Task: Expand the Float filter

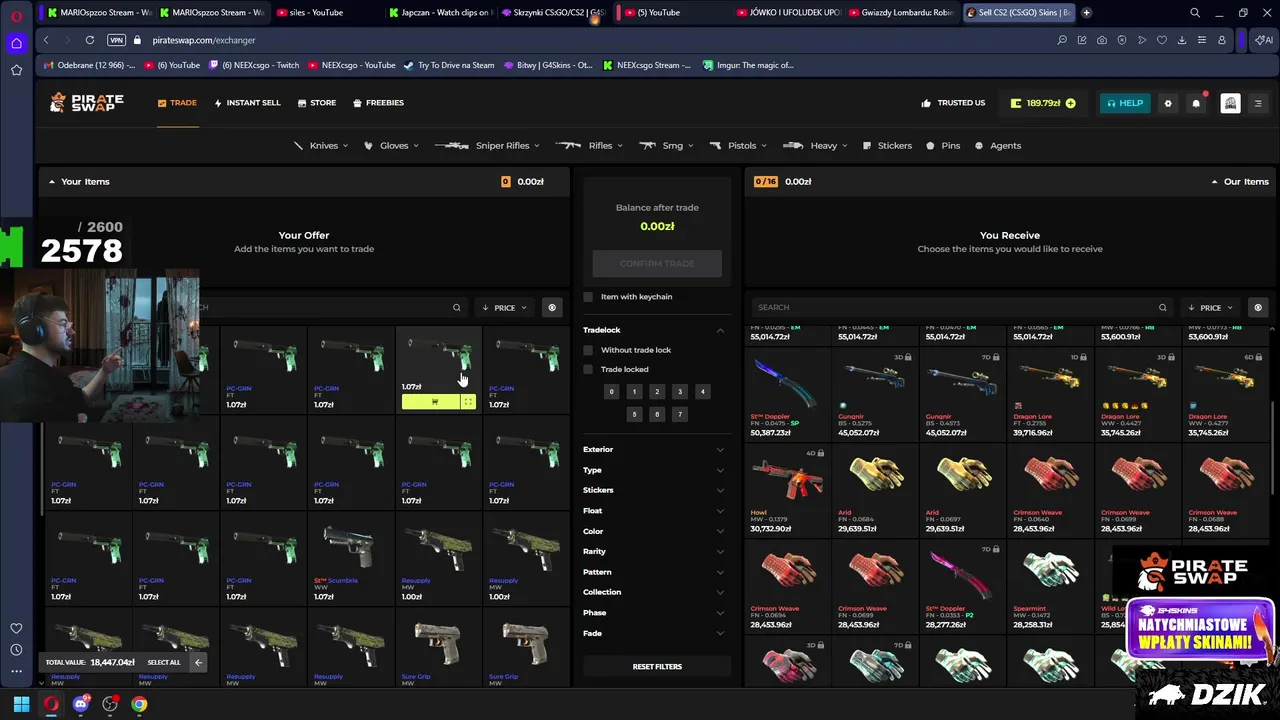Action: (655, 511)
